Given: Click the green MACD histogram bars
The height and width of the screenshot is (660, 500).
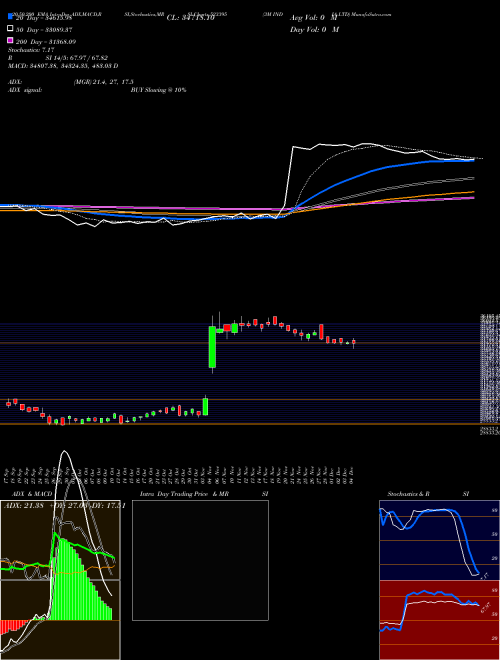Looking at the screenshot, I should click(80, 579).
